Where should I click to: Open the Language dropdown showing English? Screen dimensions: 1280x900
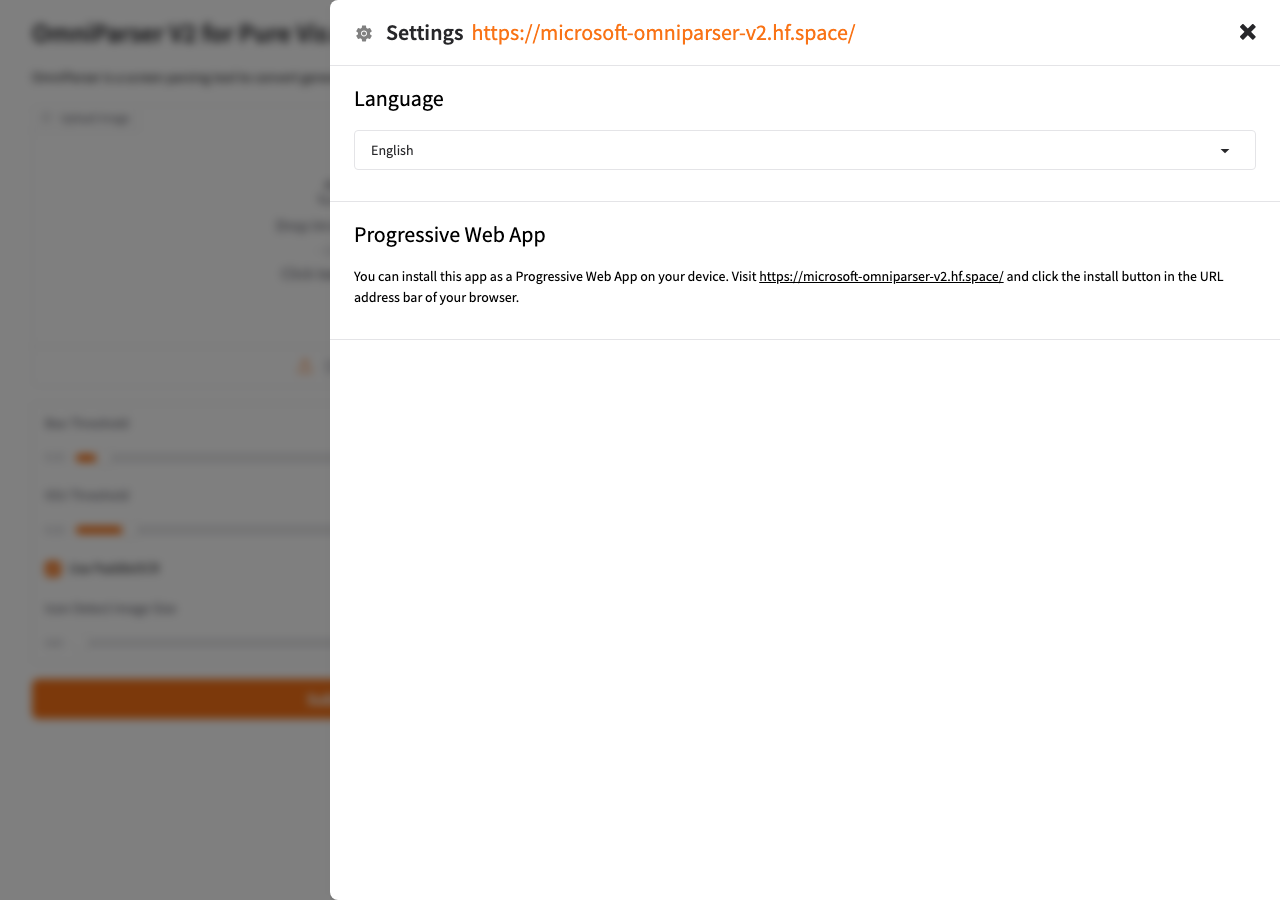[804, 150]
